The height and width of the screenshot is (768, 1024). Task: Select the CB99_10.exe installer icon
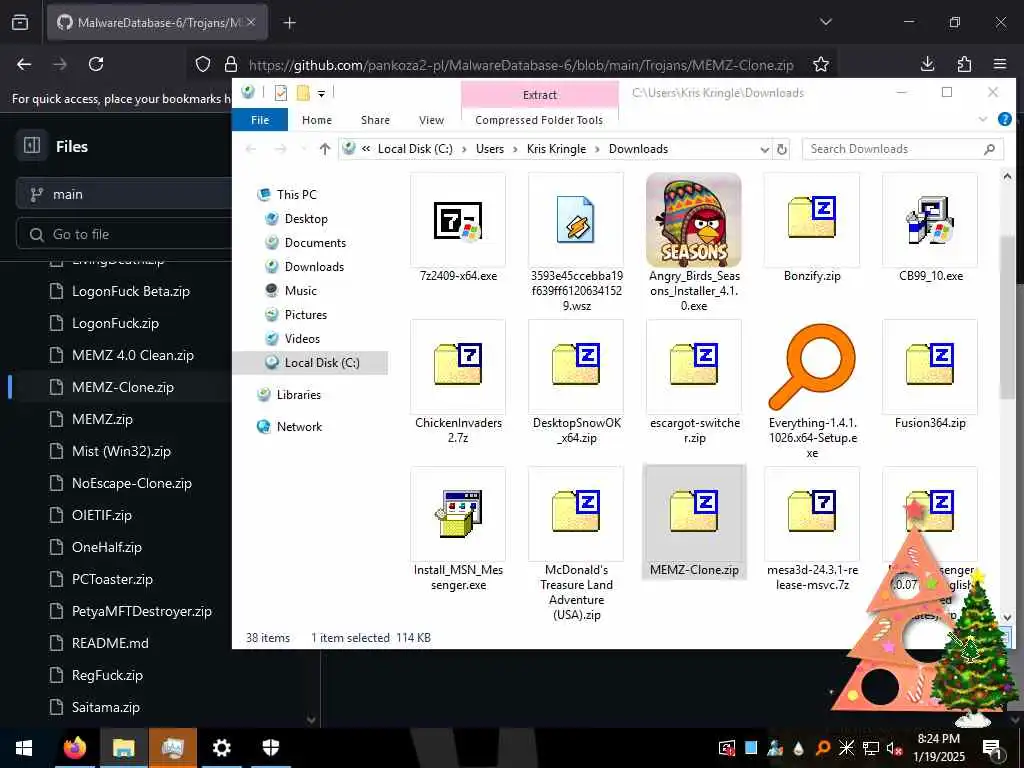pos(930,221)
